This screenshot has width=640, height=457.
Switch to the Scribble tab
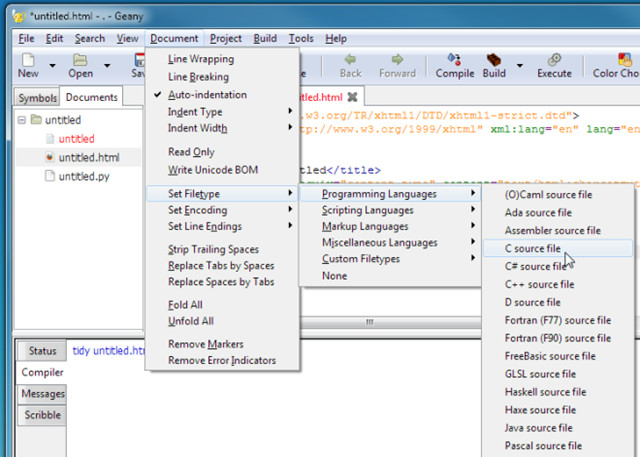click(x=42, y=415)
